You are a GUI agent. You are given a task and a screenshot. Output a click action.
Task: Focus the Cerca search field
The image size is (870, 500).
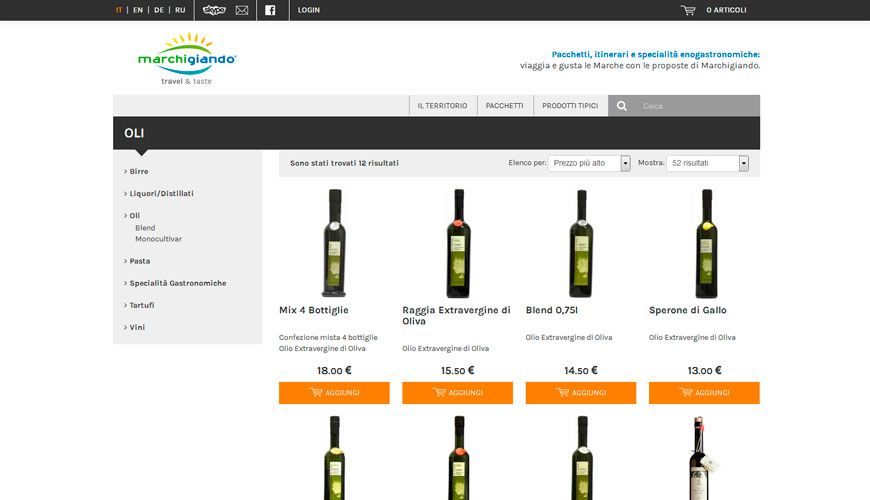(695, 106)
